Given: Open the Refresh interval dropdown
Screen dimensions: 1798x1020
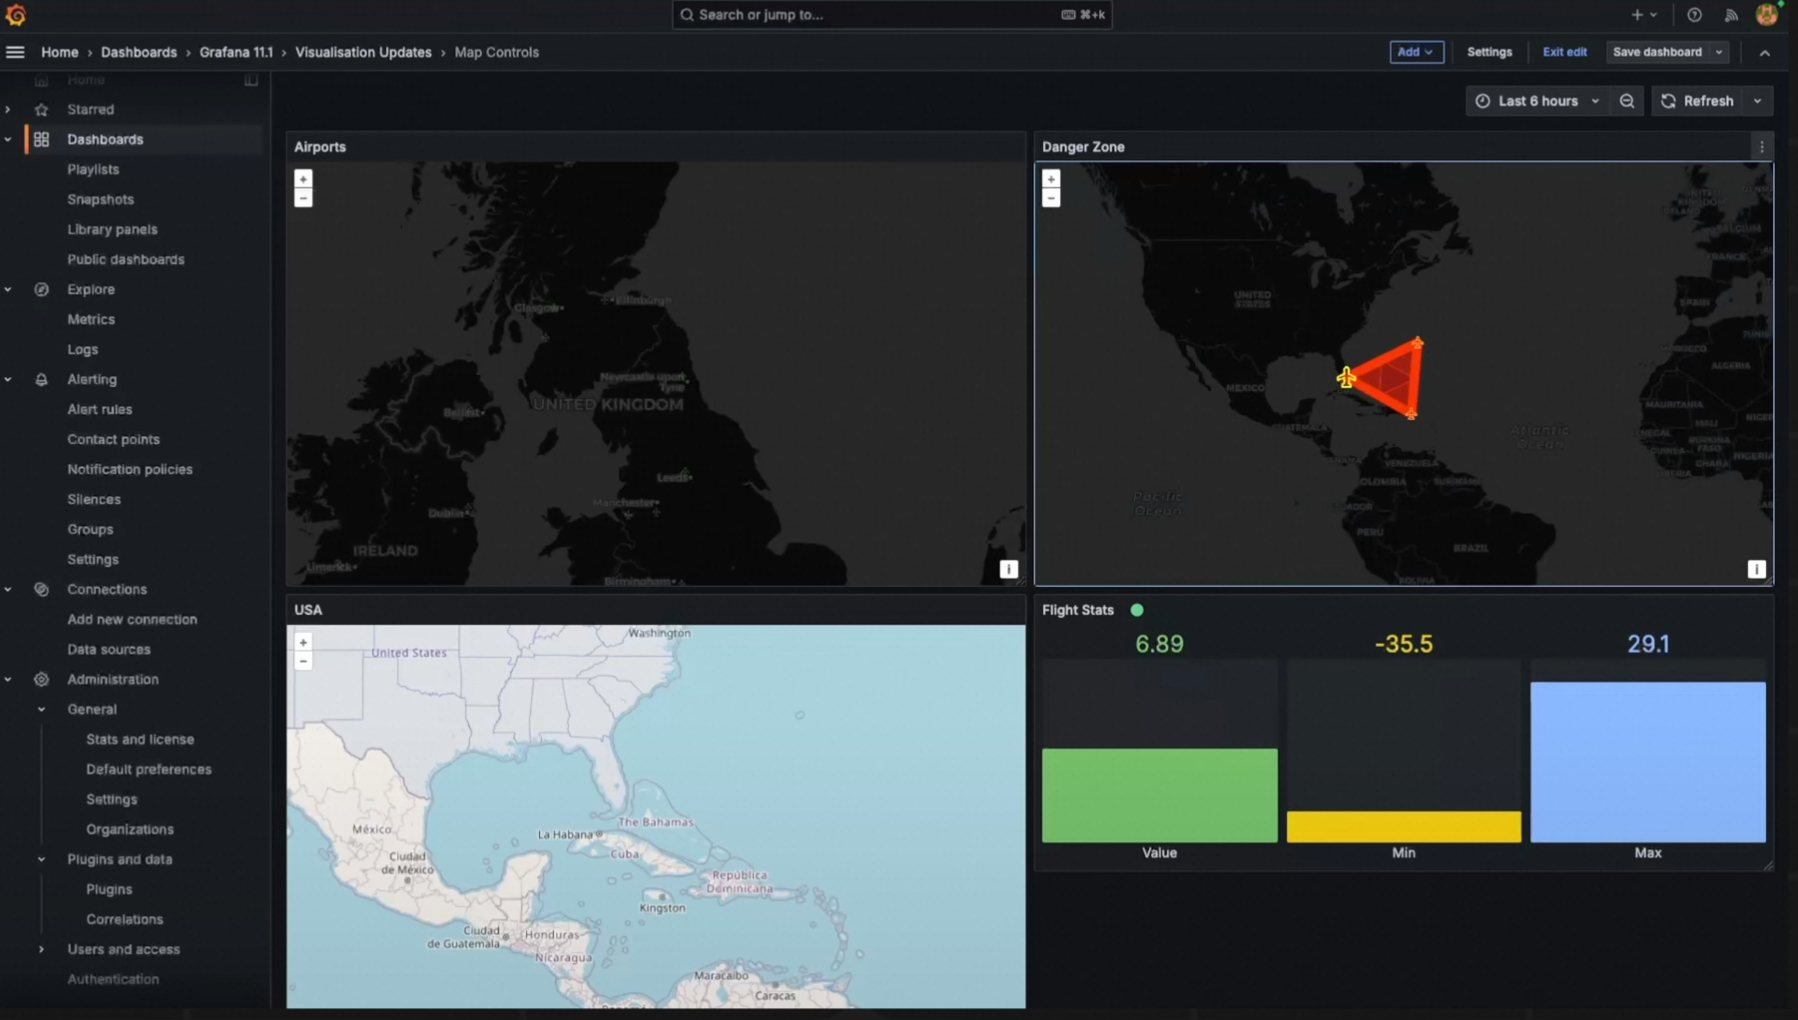Looking at the screenshot, I should (1758, 100).
